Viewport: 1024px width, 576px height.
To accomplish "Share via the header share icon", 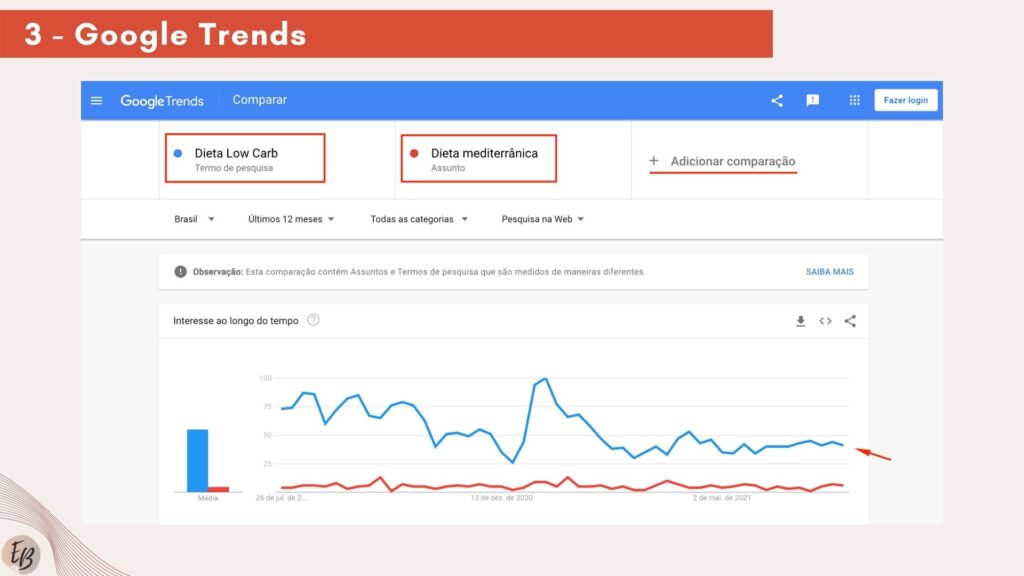I will [776, 101].
